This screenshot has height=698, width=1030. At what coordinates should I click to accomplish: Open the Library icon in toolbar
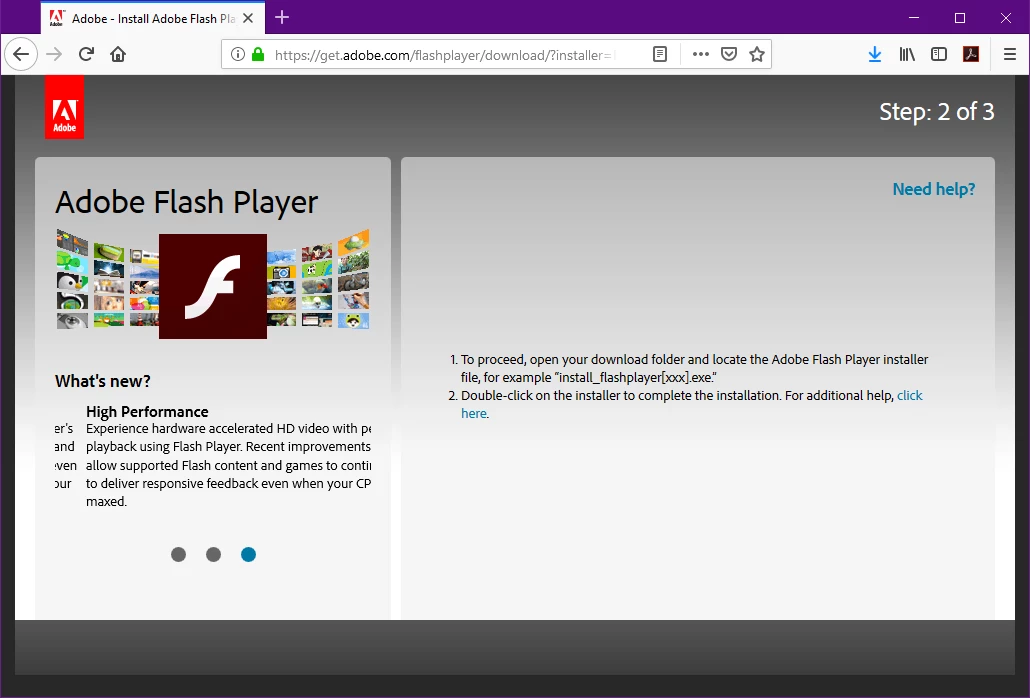(907, 54)
